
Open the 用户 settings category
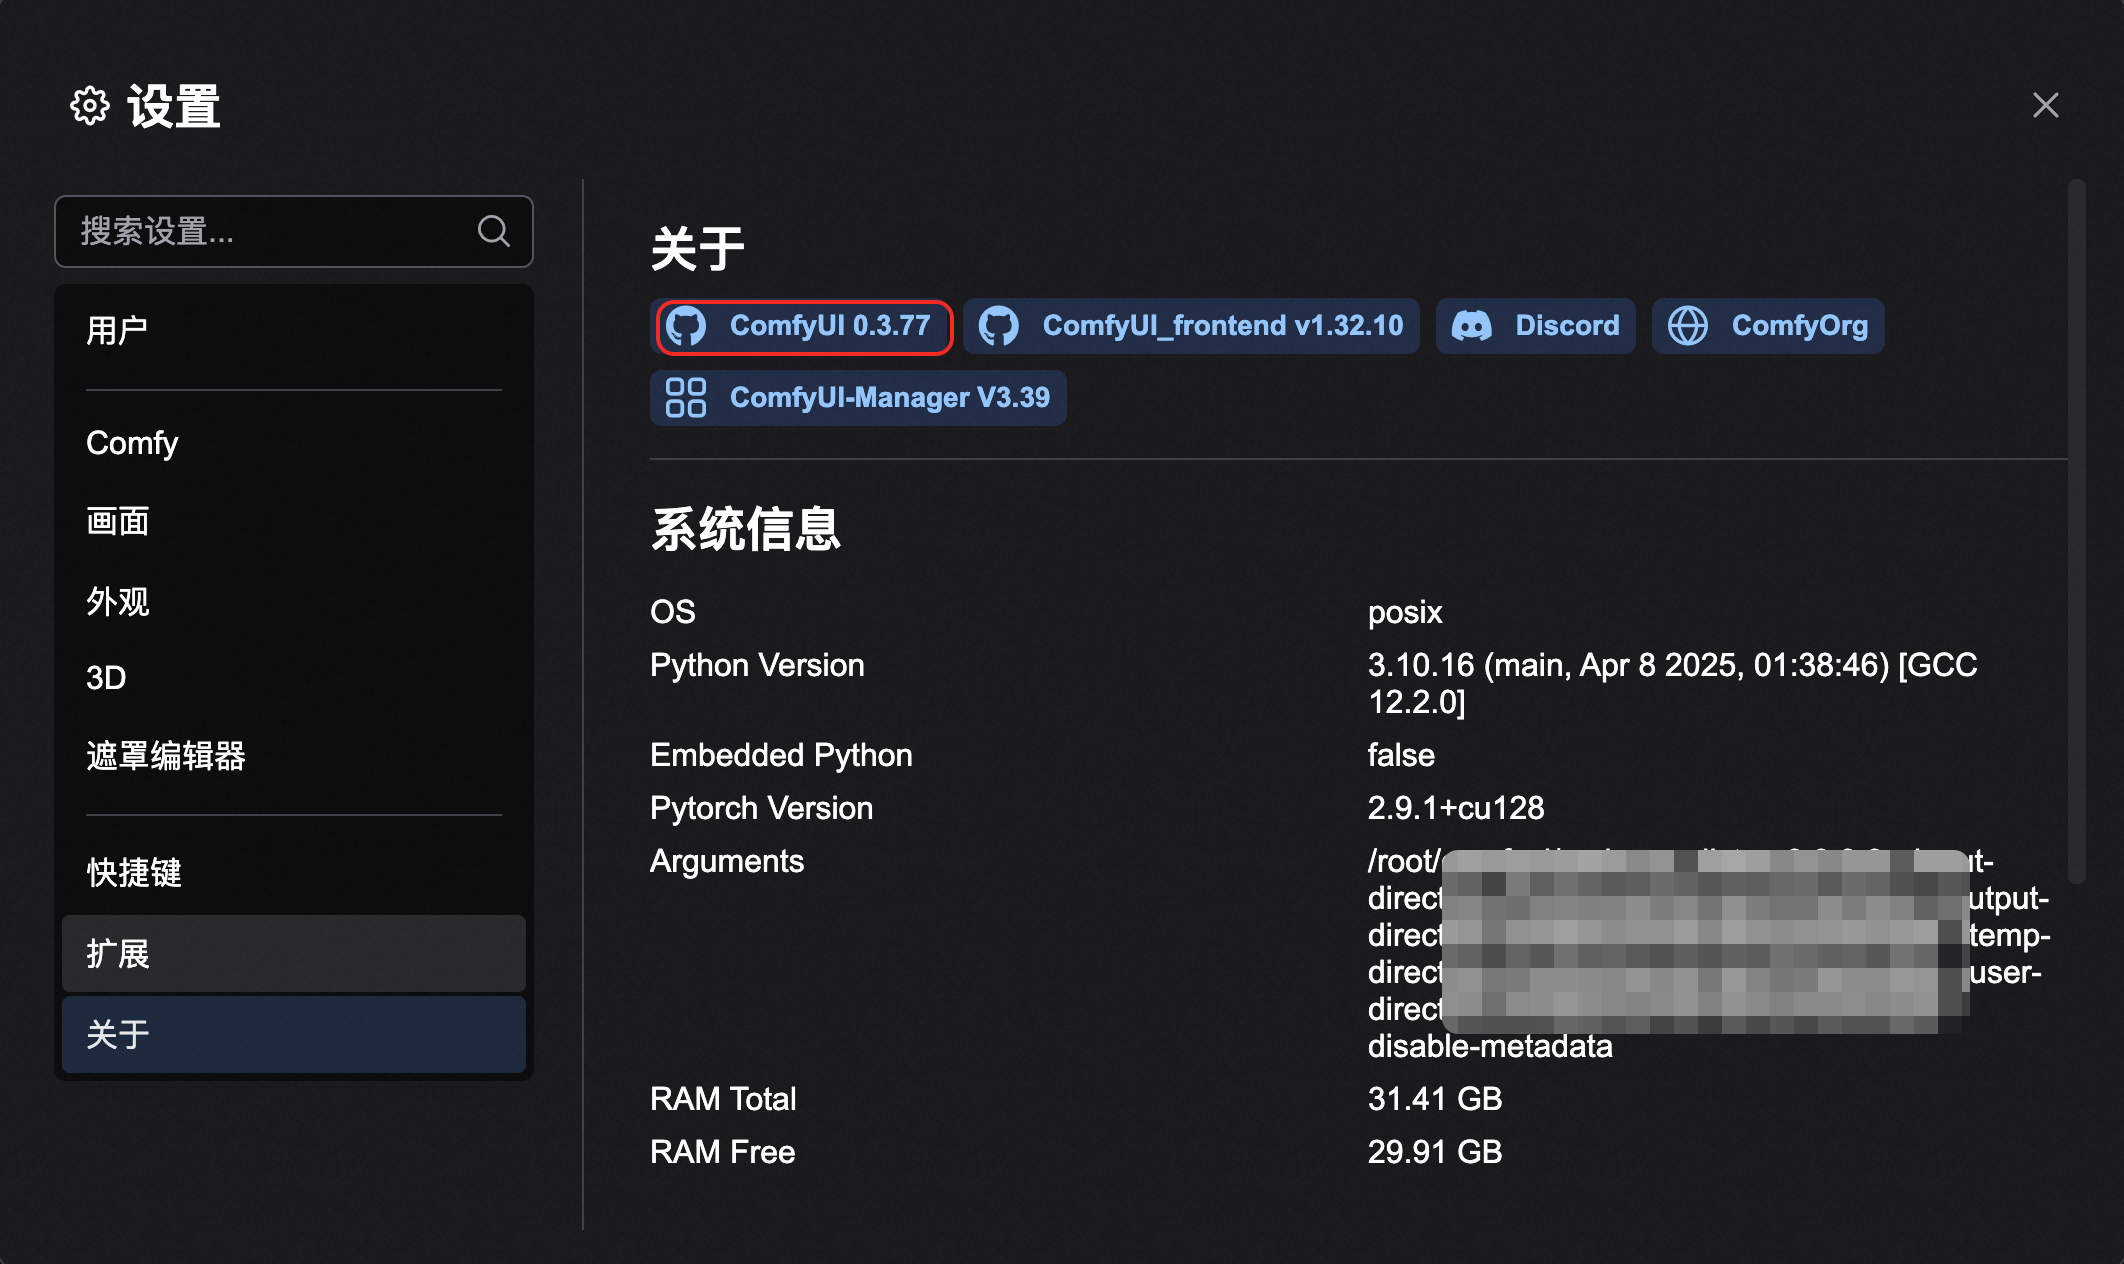point(117,330)
